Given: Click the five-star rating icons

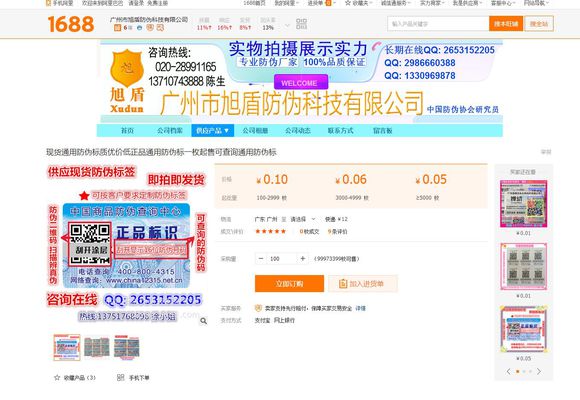Looking at the screenshot, I should tap(270, 231).
